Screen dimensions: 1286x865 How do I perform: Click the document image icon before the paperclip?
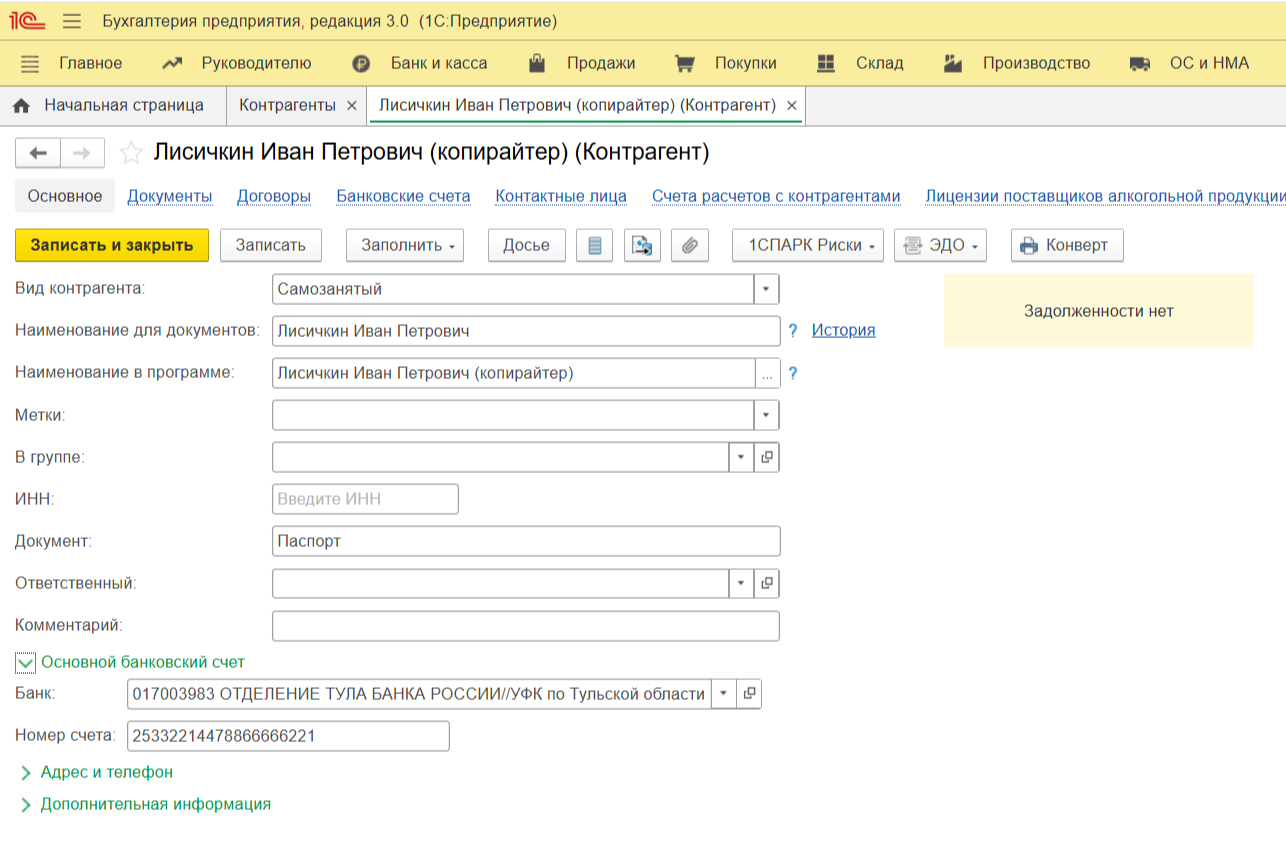point(642,246)
